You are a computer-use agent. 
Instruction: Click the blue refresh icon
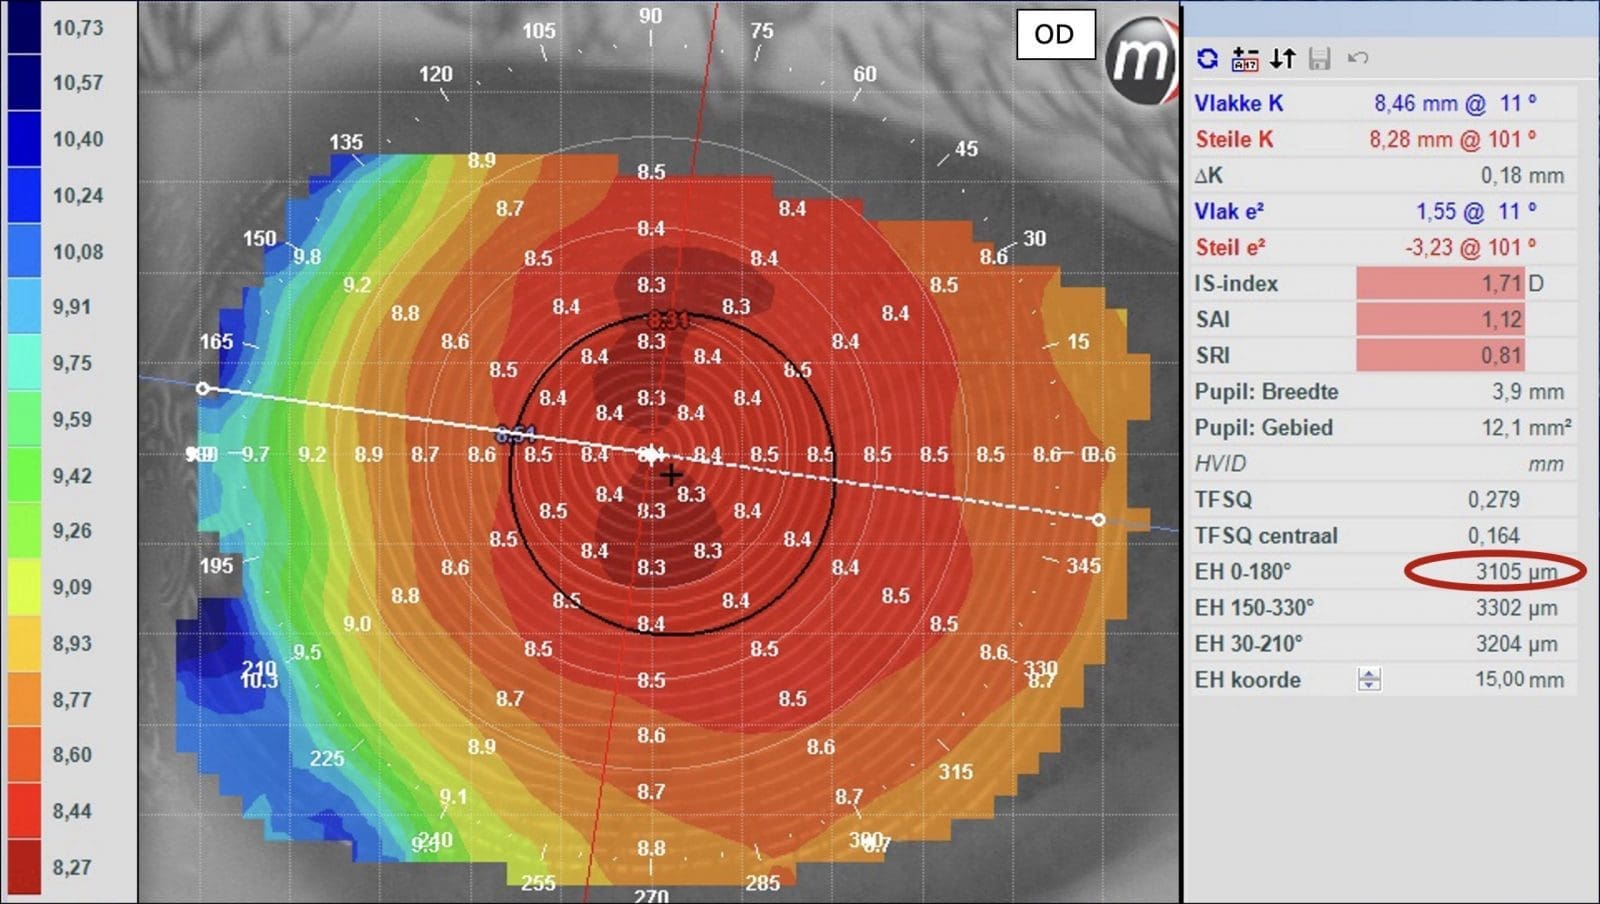click(x=1207, y=59)
